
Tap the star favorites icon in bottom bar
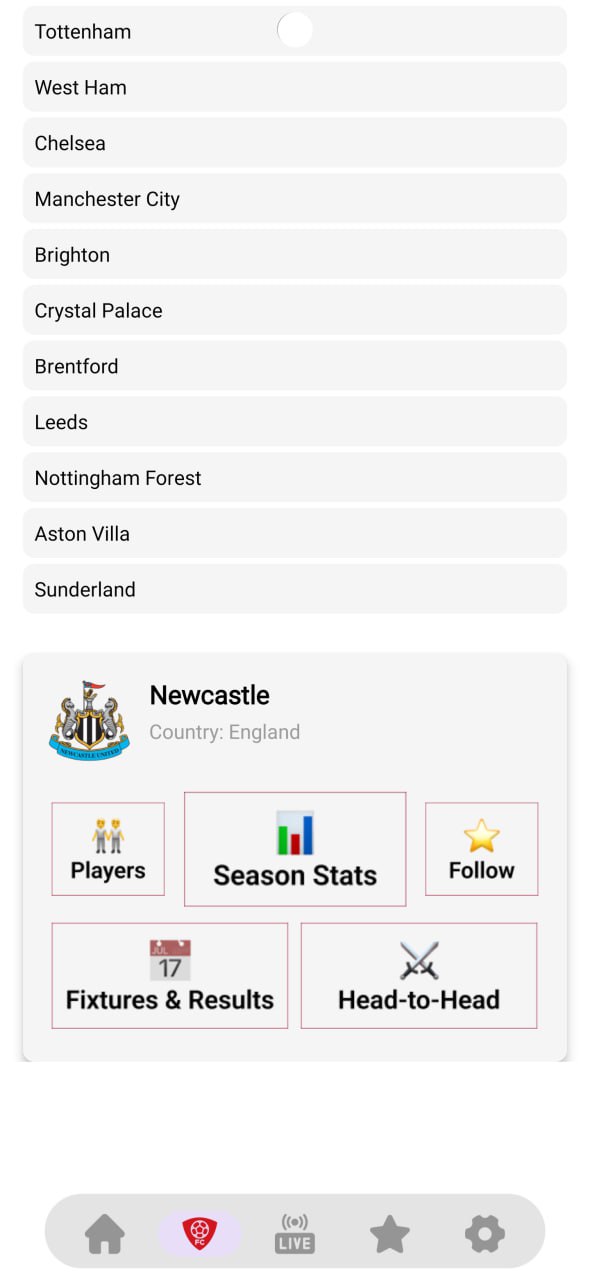(x=389, y=1233)
